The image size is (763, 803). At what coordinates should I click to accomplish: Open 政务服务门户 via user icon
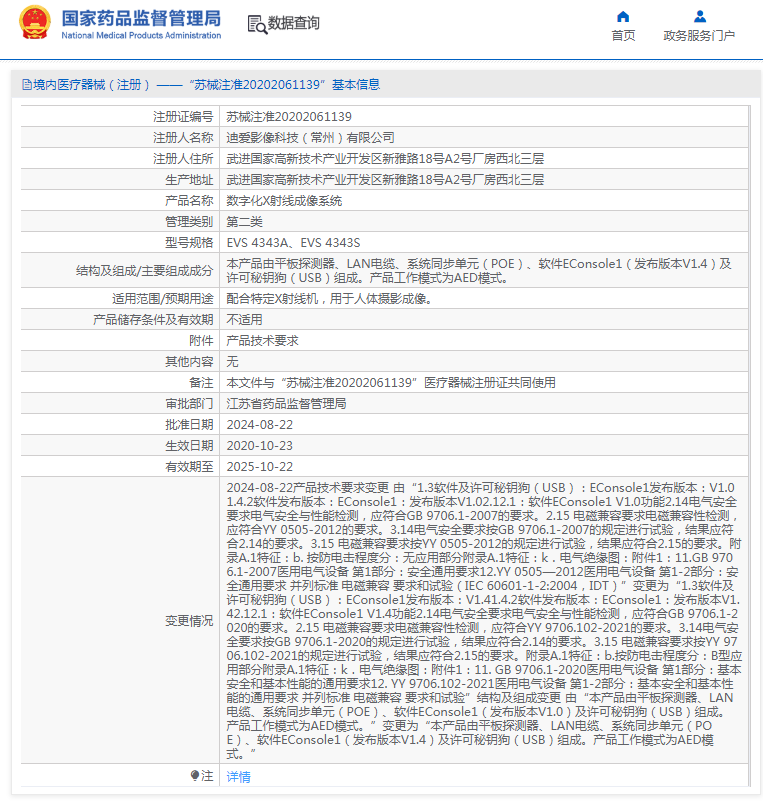click(x=700, y=17)
